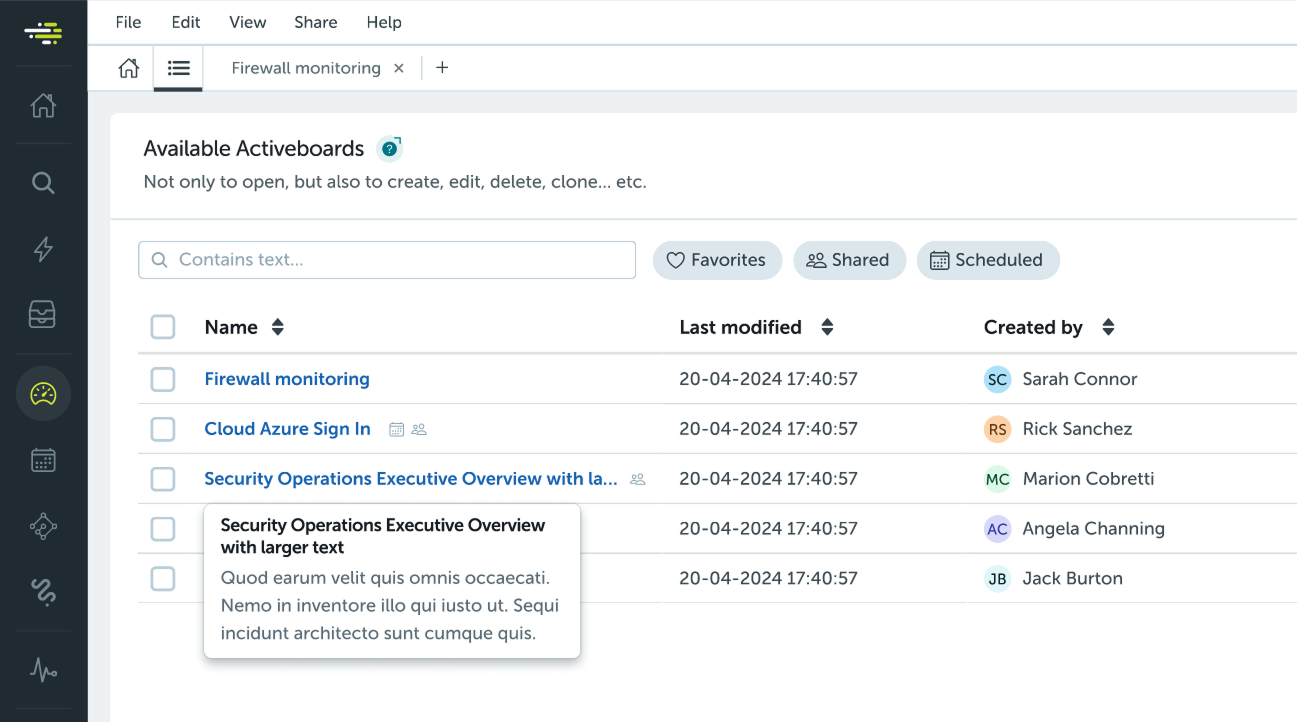
Task: Sort by Created by column arrows
Action: point(1108,327)
